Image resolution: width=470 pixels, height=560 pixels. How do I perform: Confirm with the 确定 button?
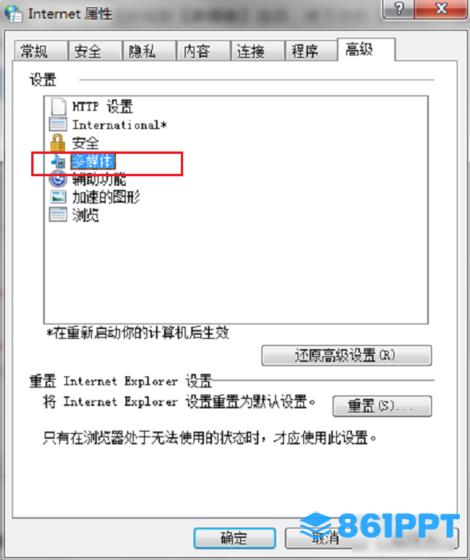point(234,538)
